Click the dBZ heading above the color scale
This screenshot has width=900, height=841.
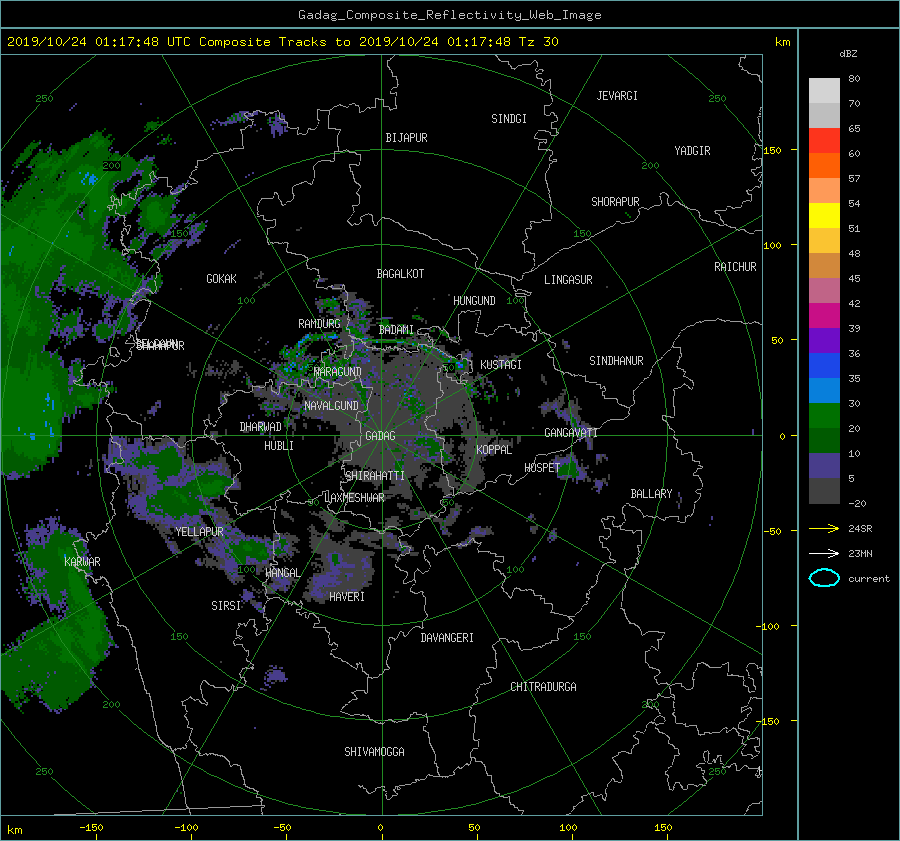tap(848, 53)
